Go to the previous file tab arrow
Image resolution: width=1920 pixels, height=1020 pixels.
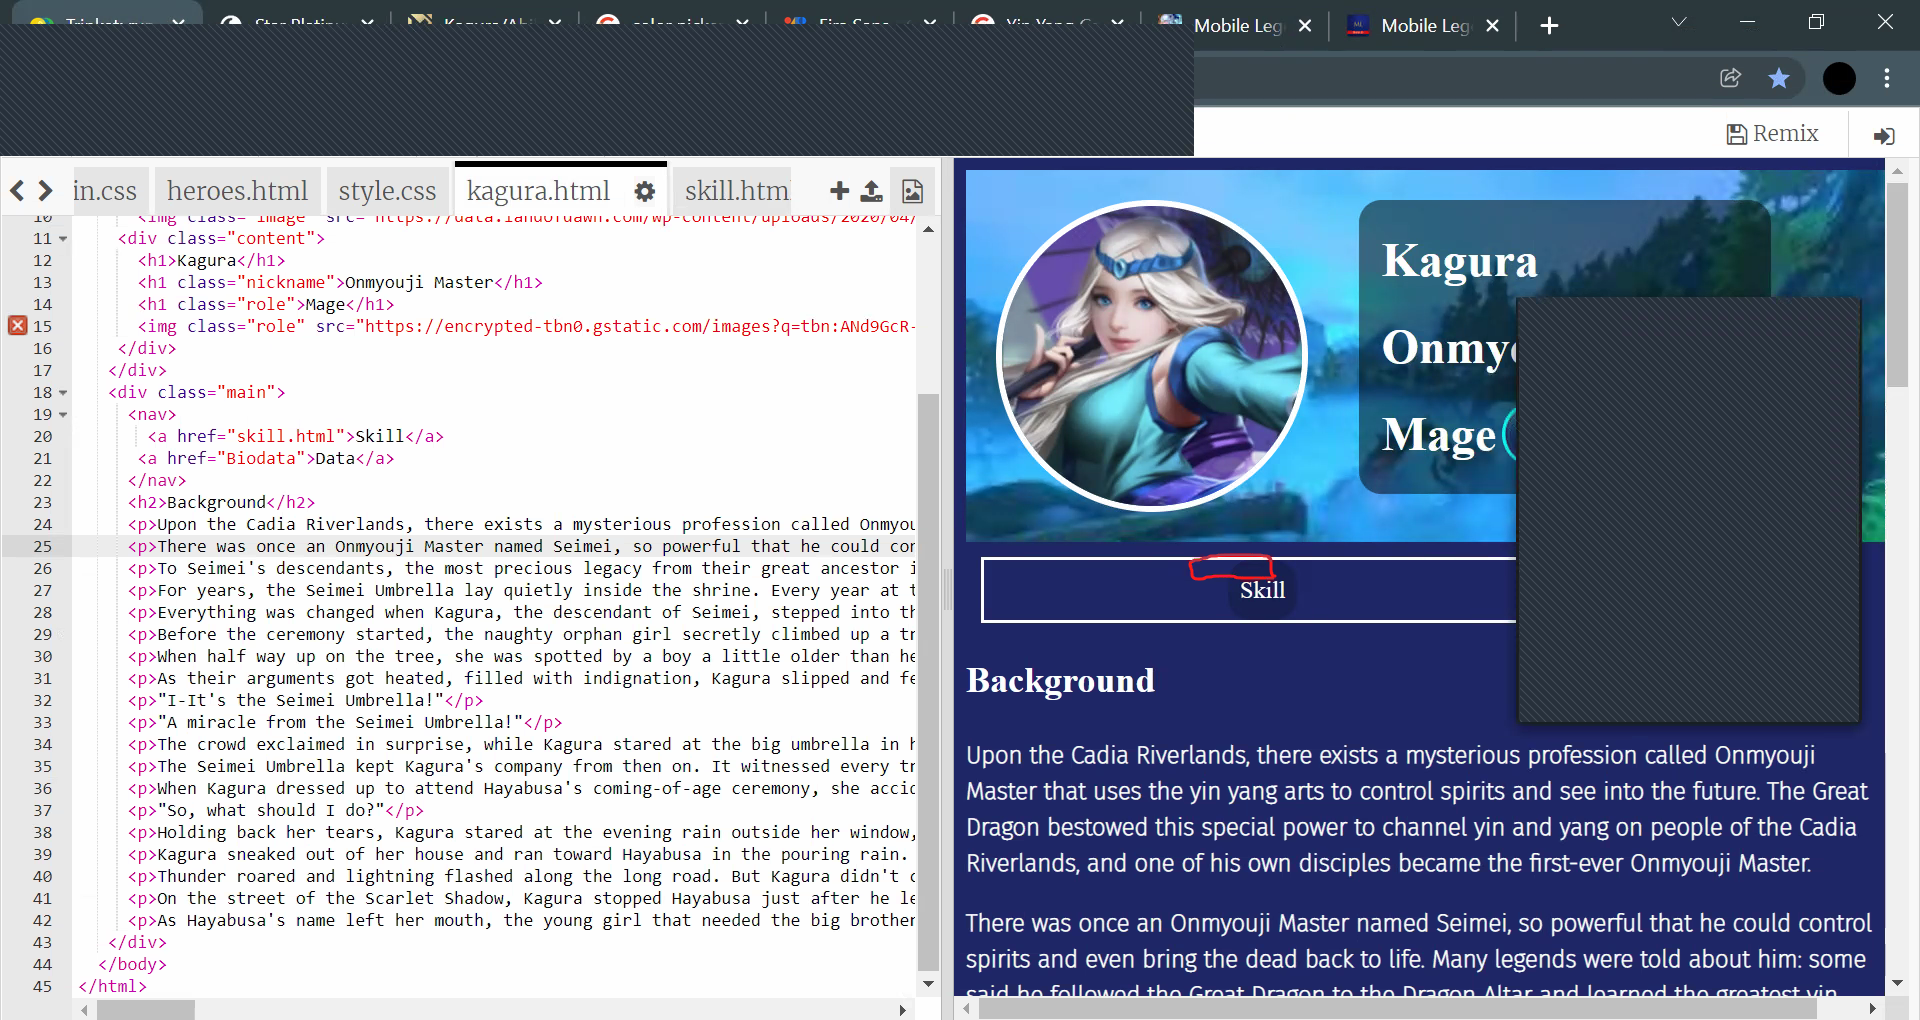point(17,190)
